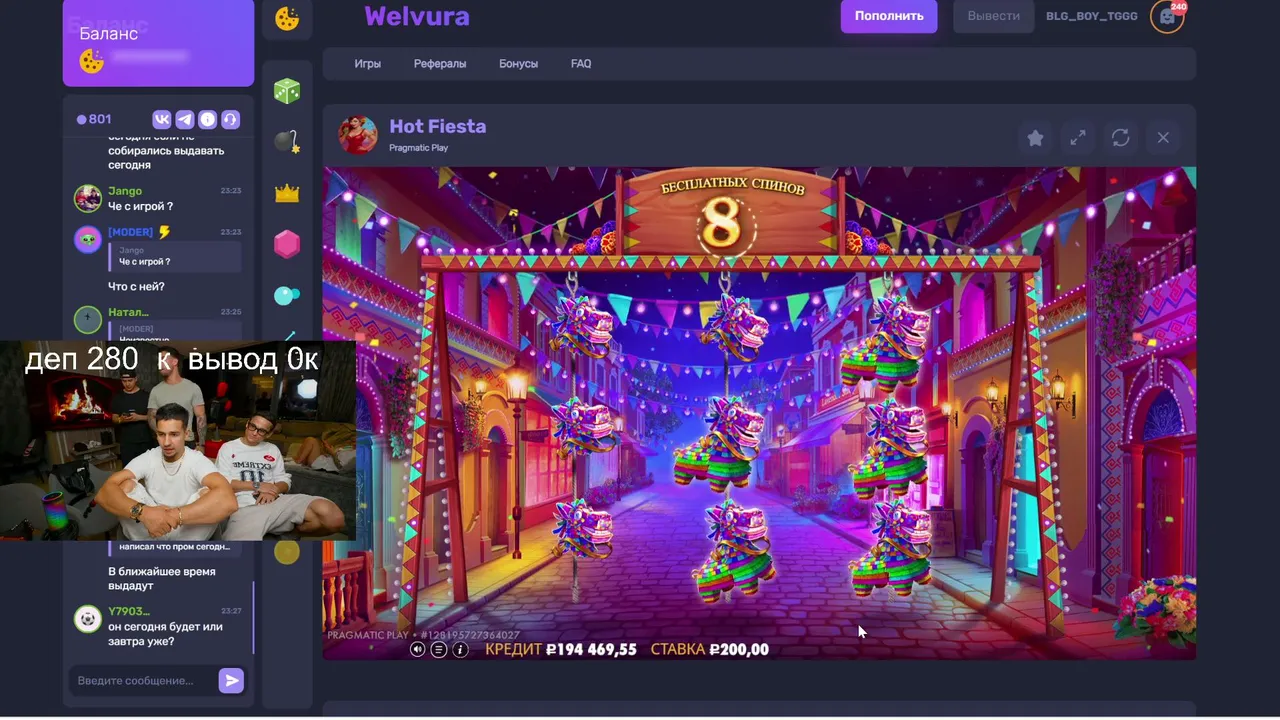Close the Hot Fiesta game panel
This screenshot has width=1280, height=720.
click(x=1163, y=138)
